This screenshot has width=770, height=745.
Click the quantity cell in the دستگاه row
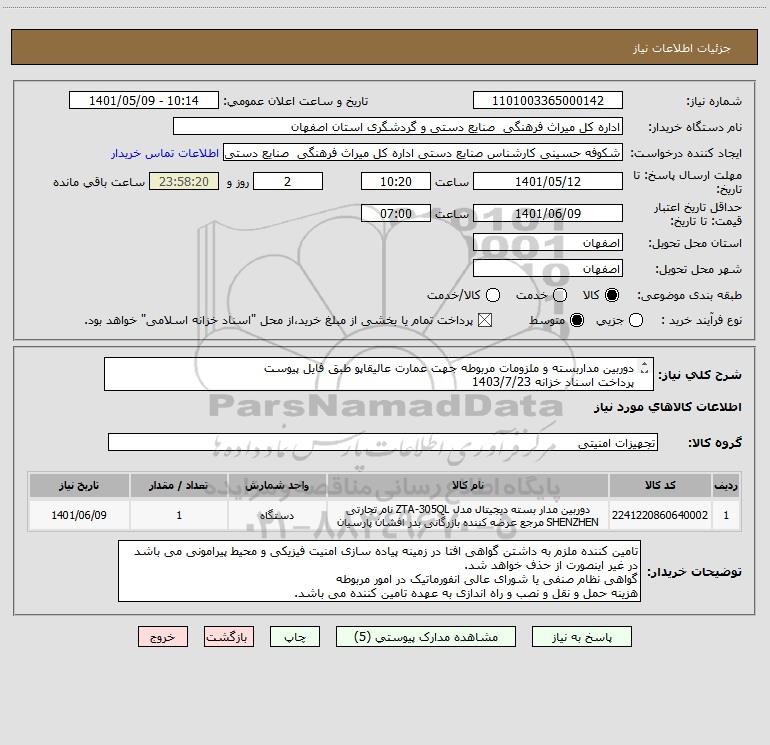click(x=179, y=515)
